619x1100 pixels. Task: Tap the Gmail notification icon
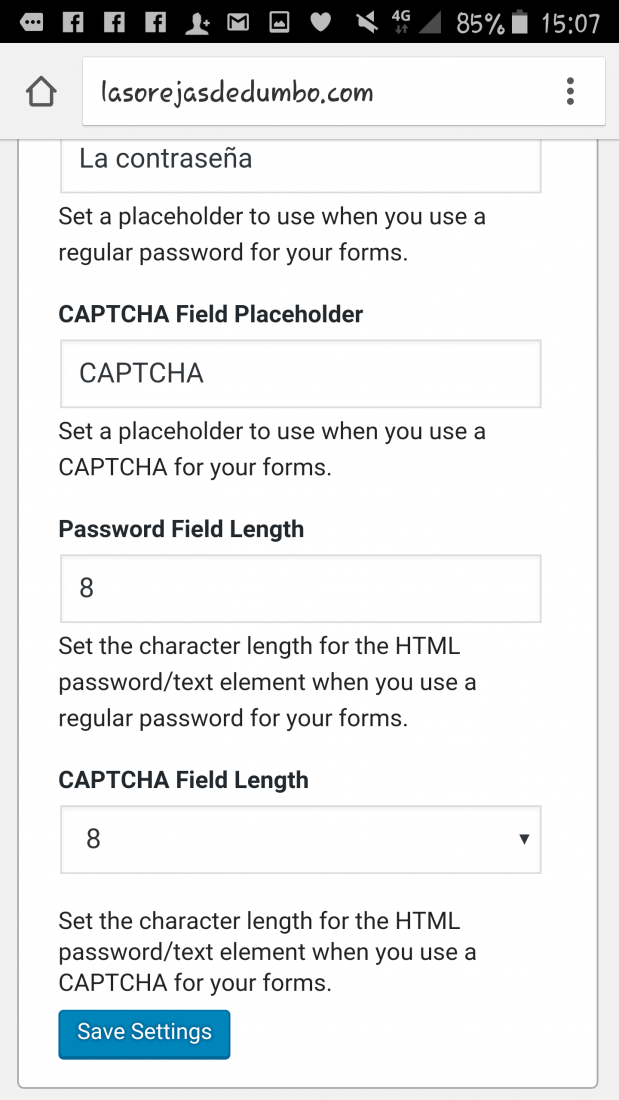point(239,22)
